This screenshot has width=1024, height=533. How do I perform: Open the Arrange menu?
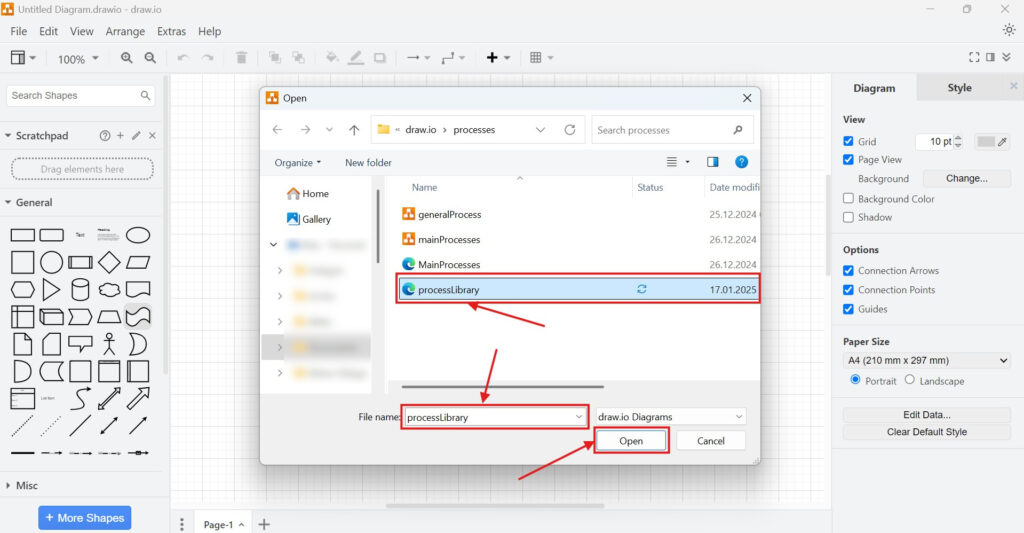tap(125, 32)
